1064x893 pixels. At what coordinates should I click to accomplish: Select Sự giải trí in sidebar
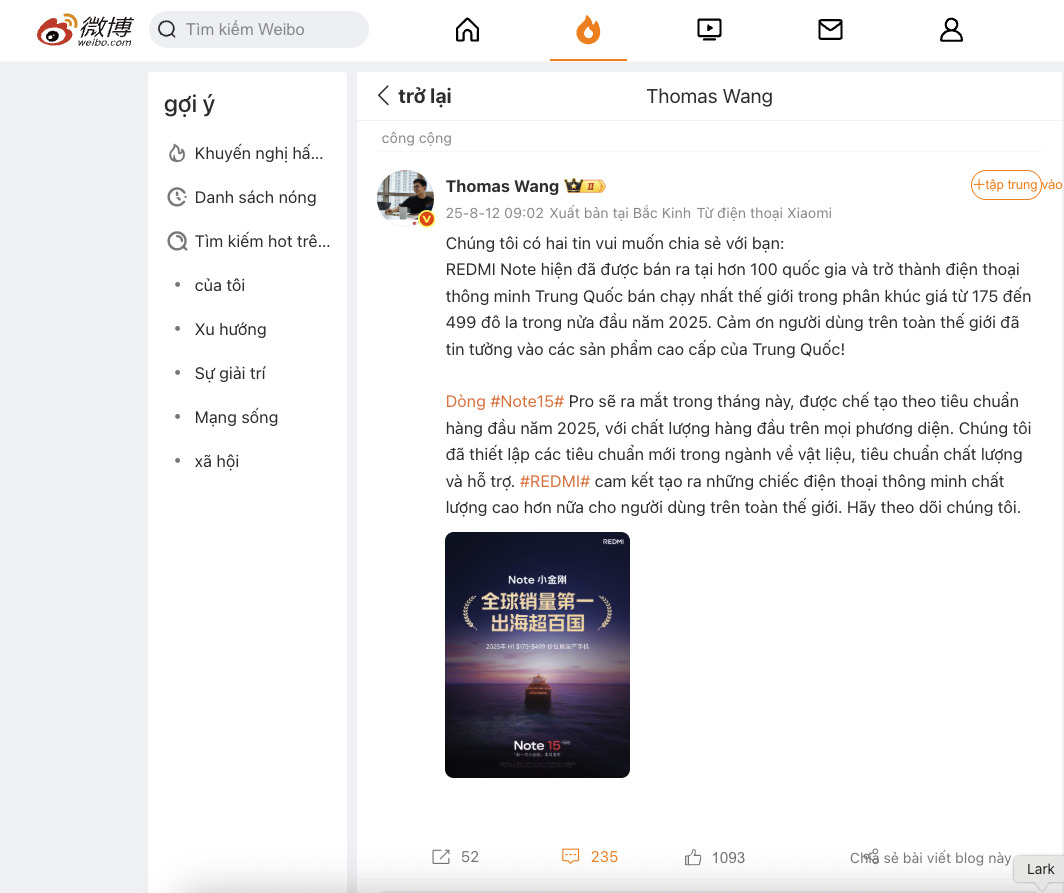point(230,373)
